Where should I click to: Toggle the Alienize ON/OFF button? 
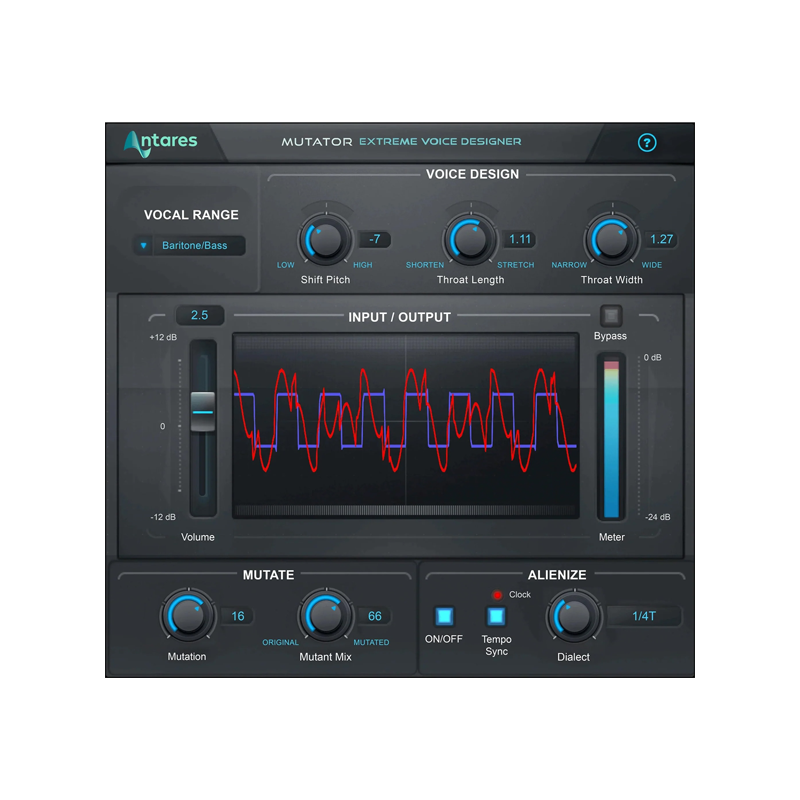pyautogui.click(x=444, y=616)
